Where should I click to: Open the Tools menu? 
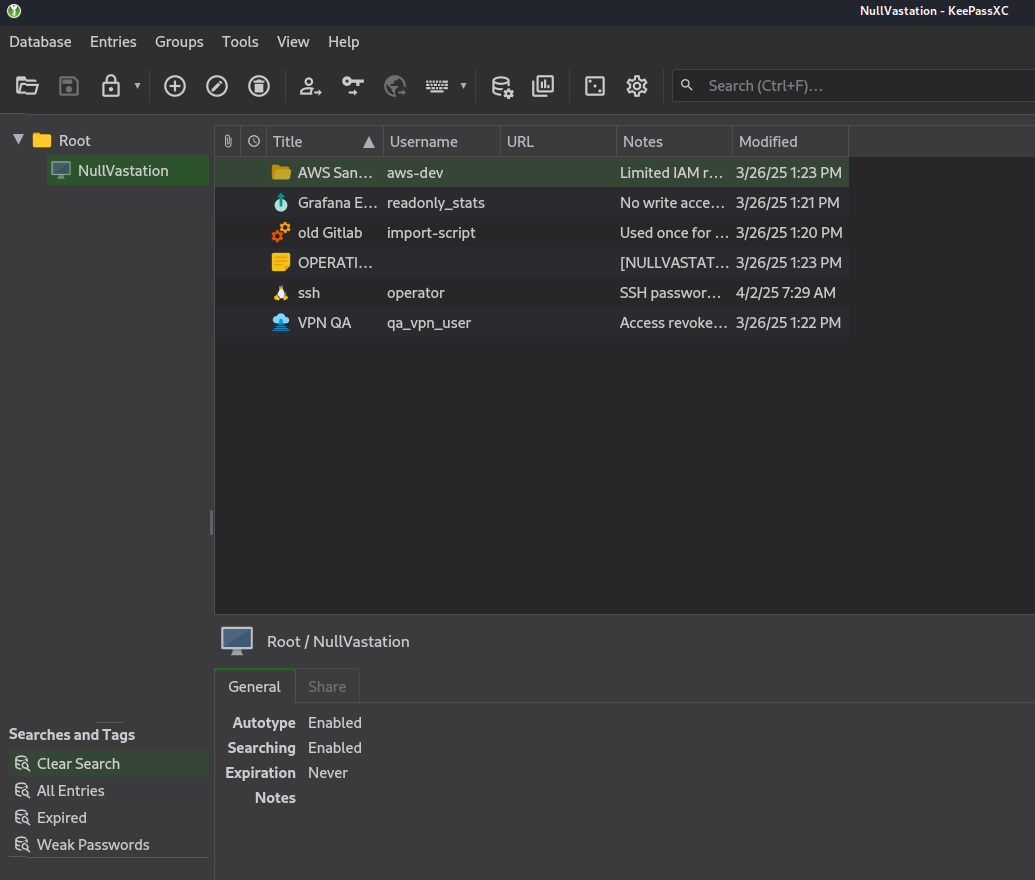[x=240, y=42]
